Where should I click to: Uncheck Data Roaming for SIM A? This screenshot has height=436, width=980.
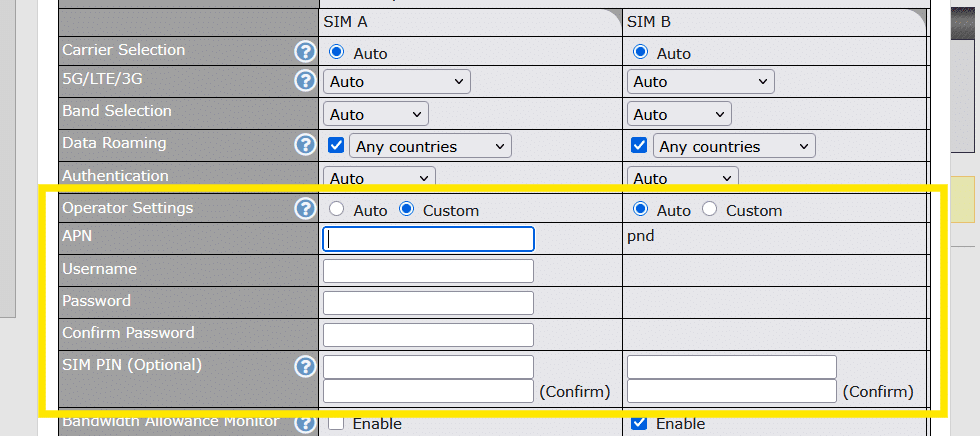[336, 146]
